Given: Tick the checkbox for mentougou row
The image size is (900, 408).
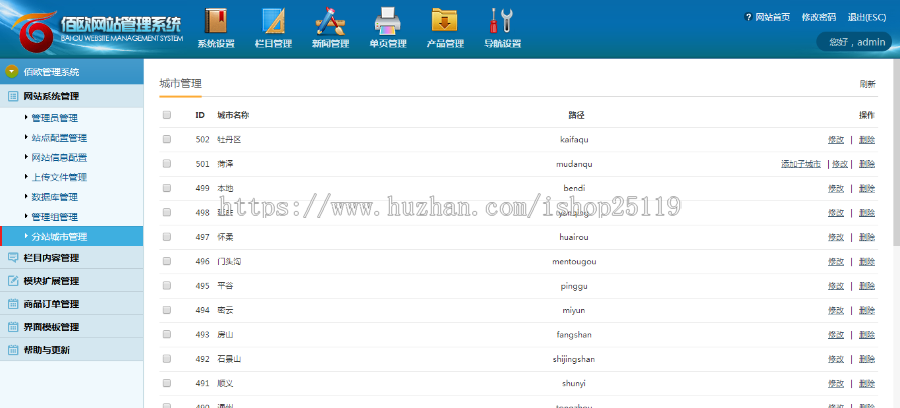Looking at the screenshot, I should click(167, 261).
